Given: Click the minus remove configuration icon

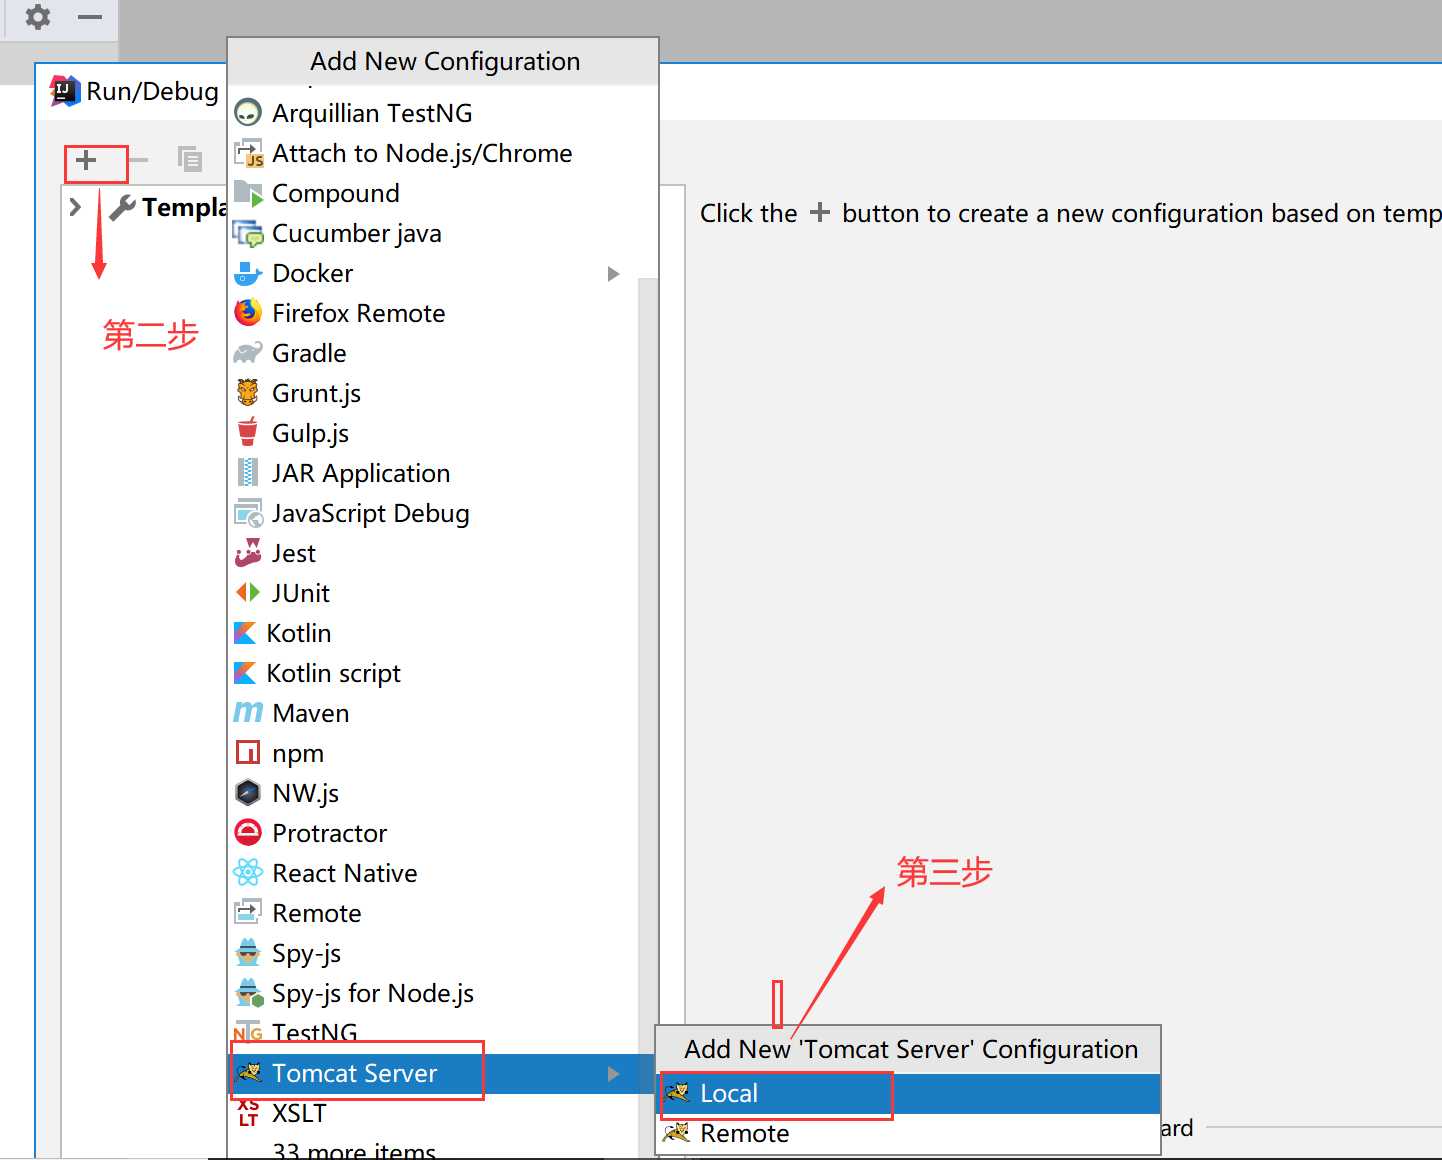Looking at the screenshot, I should 138,160.
